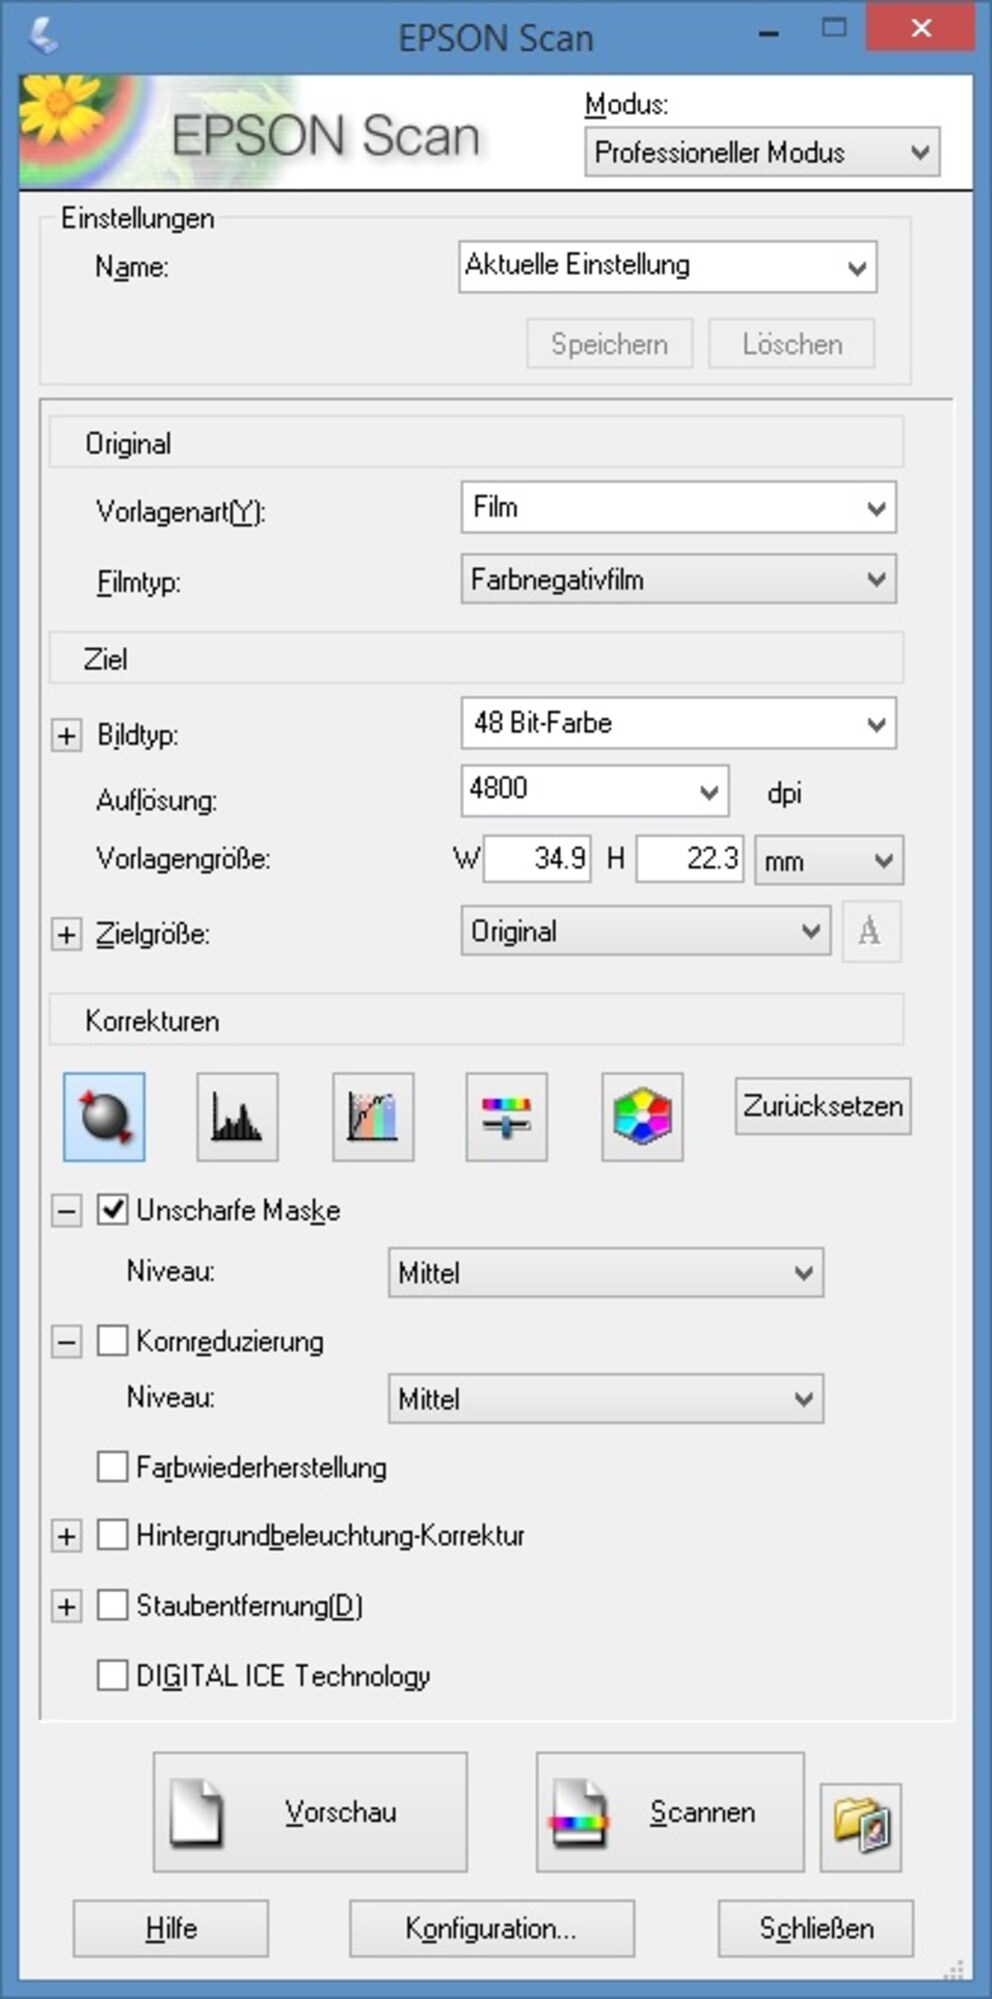Click the height H input field
This screenshot has height=1999, width=992.
point(690,859)
